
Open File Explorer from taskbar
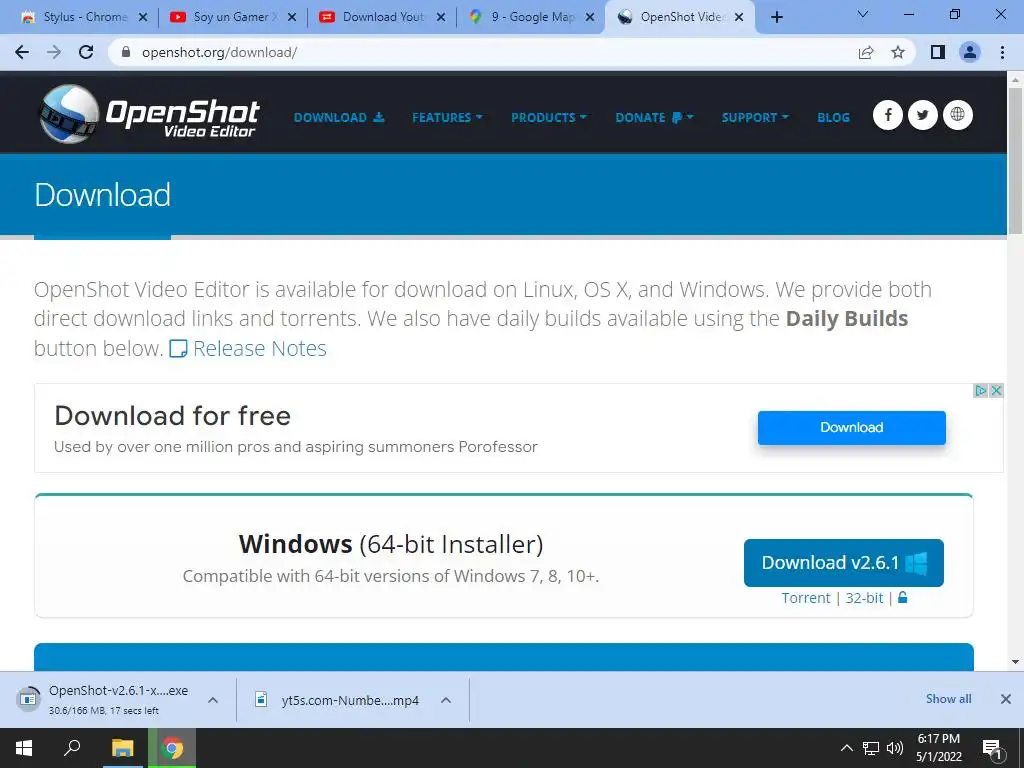click(x=122, y=748)
